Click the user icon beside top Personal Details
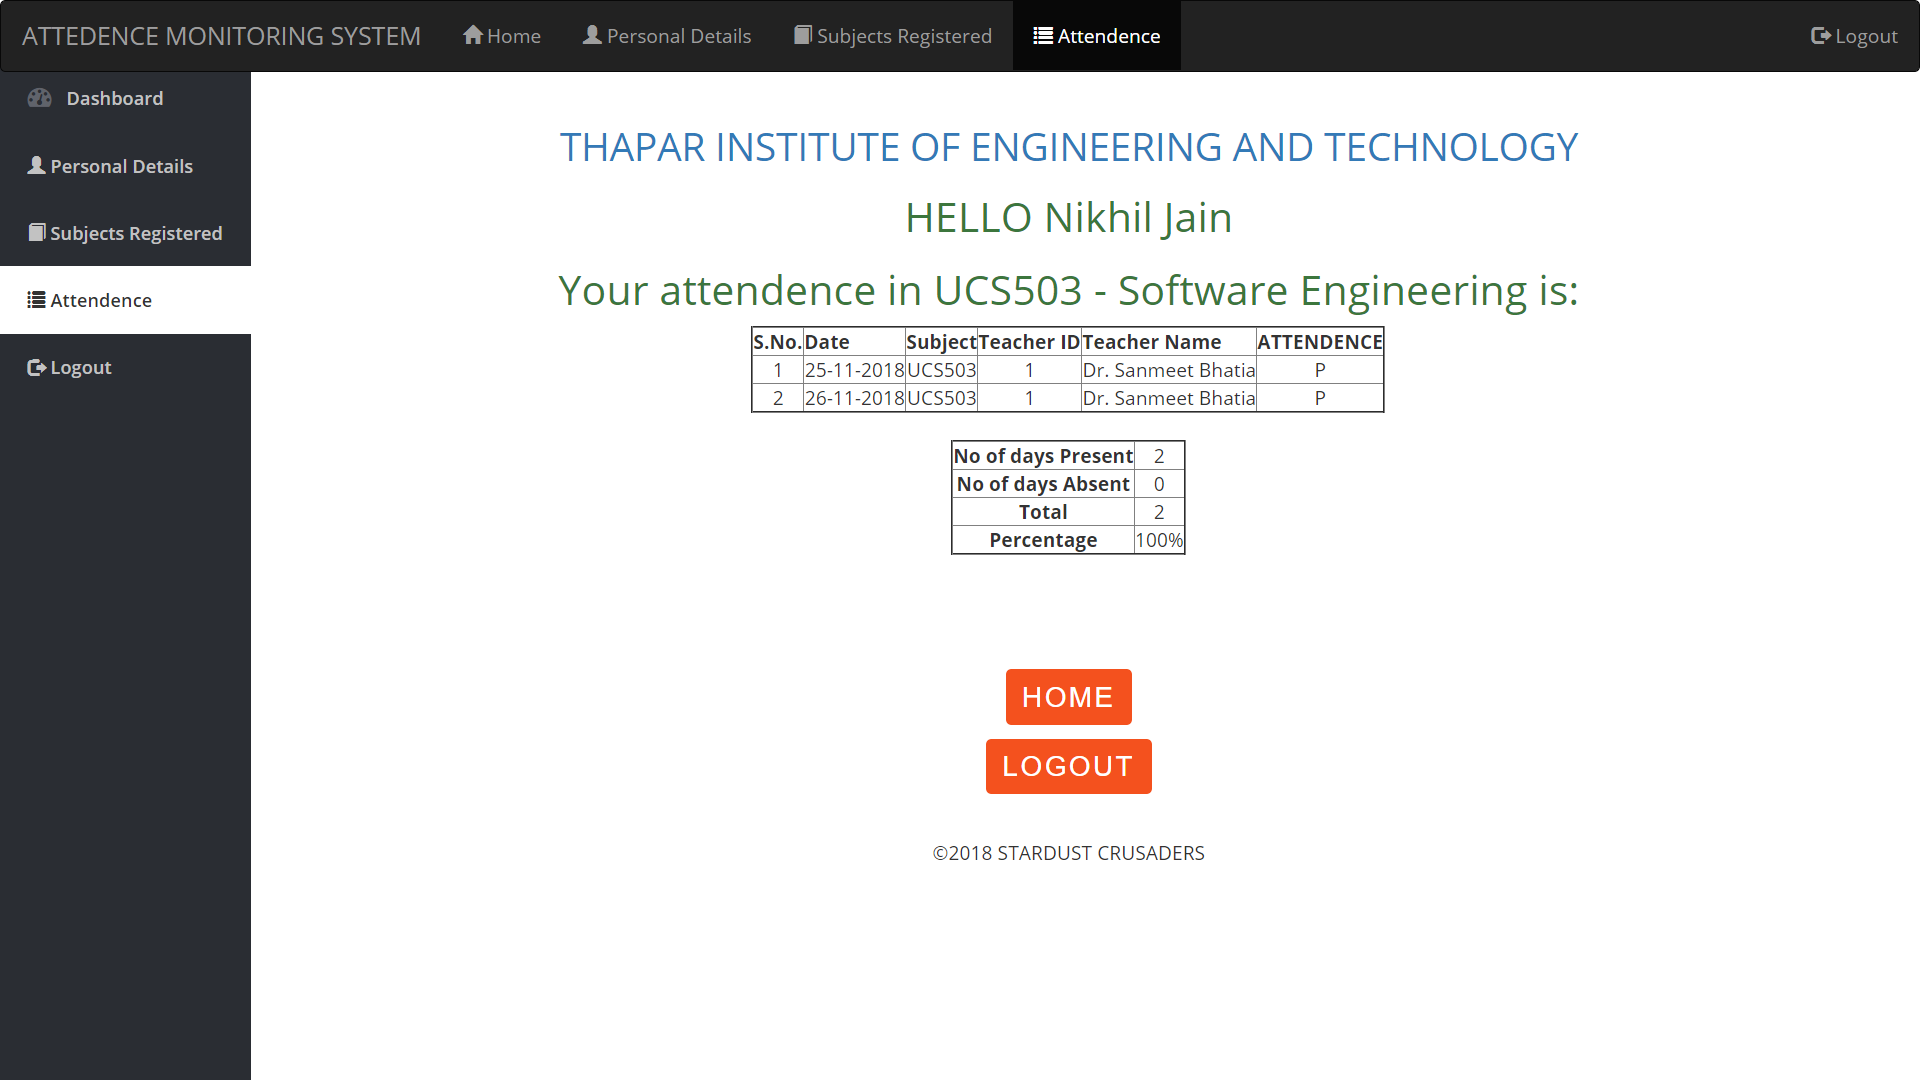Image resolution: width=1920 pixels, height=1080 pixels. coord(592,35)
